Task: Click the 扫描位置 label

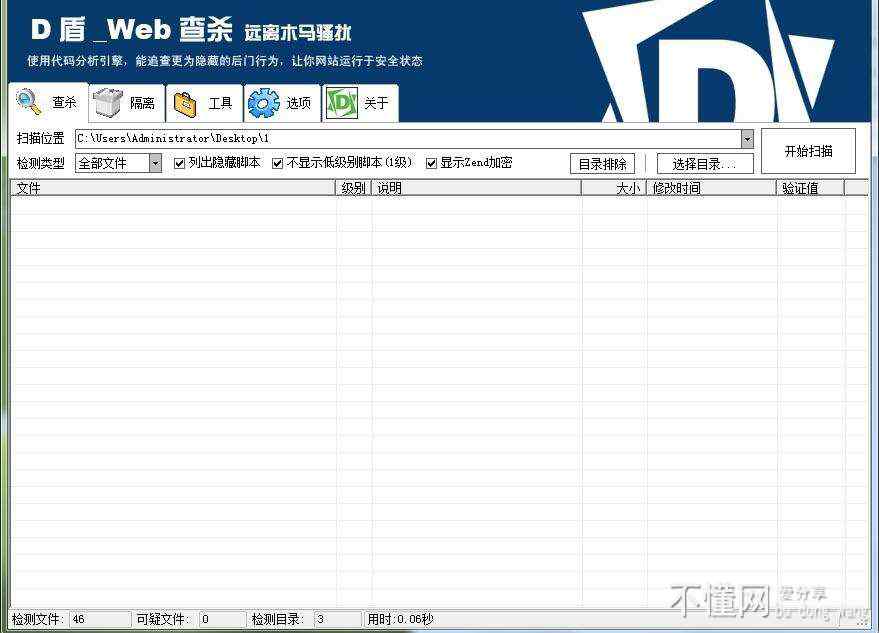Action: coord(40,138)
